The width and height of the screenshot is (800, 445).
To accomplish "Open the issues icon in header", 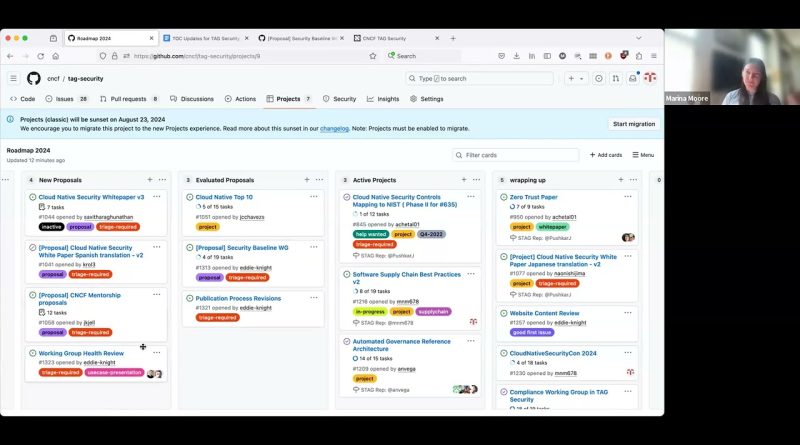I will (x=599, y=79).
